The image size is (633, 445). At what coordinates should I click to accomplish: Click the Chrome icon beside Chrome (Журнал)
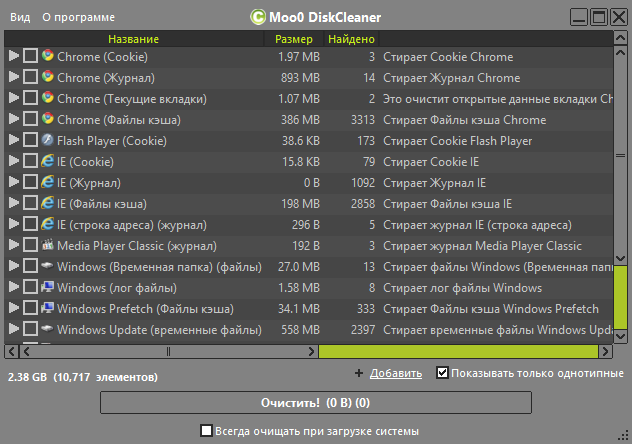tap(48, 76)
